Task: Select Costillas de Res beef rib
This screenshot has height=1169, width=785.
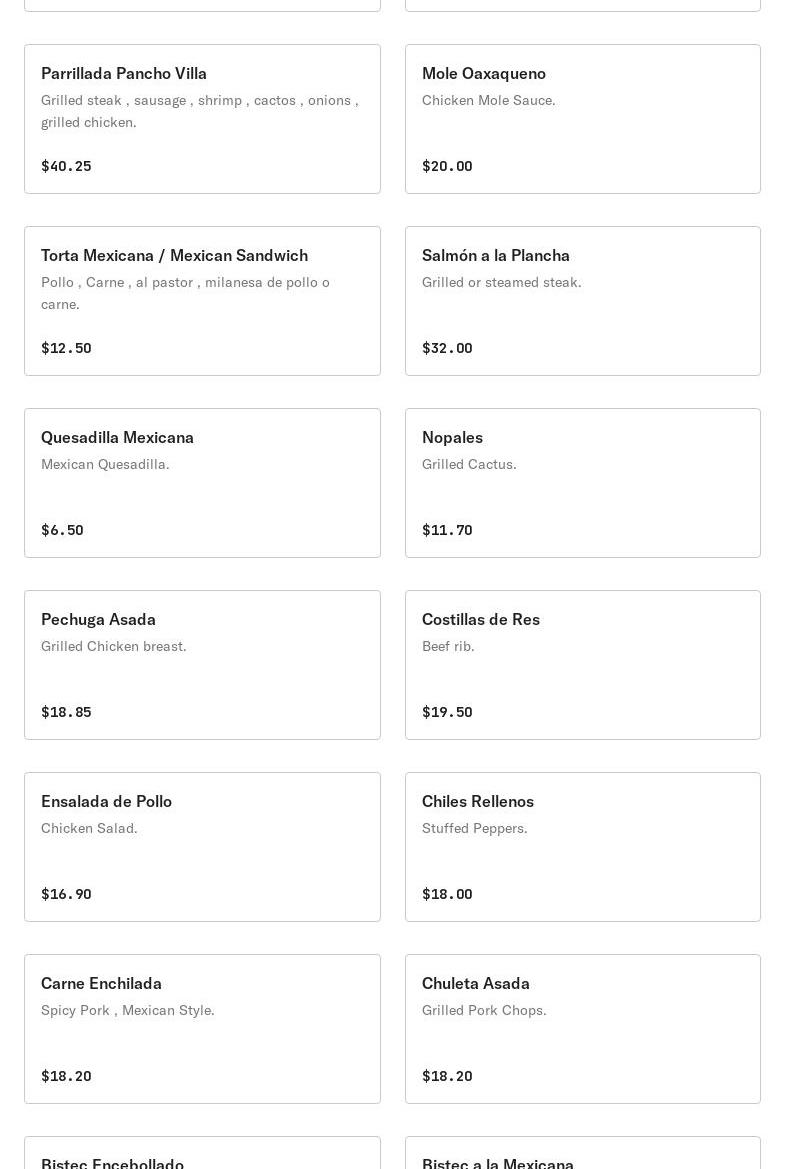Action: [x=582, y=665]
